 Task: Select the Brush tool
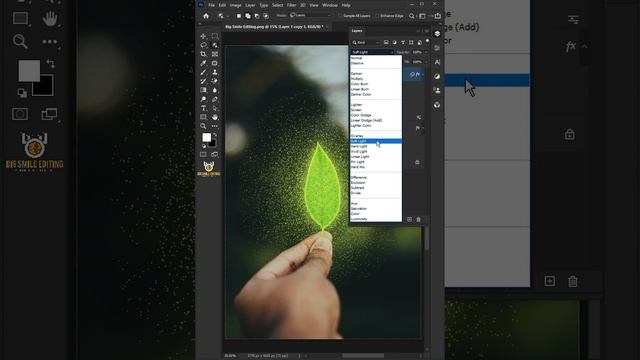pos(203,72)
